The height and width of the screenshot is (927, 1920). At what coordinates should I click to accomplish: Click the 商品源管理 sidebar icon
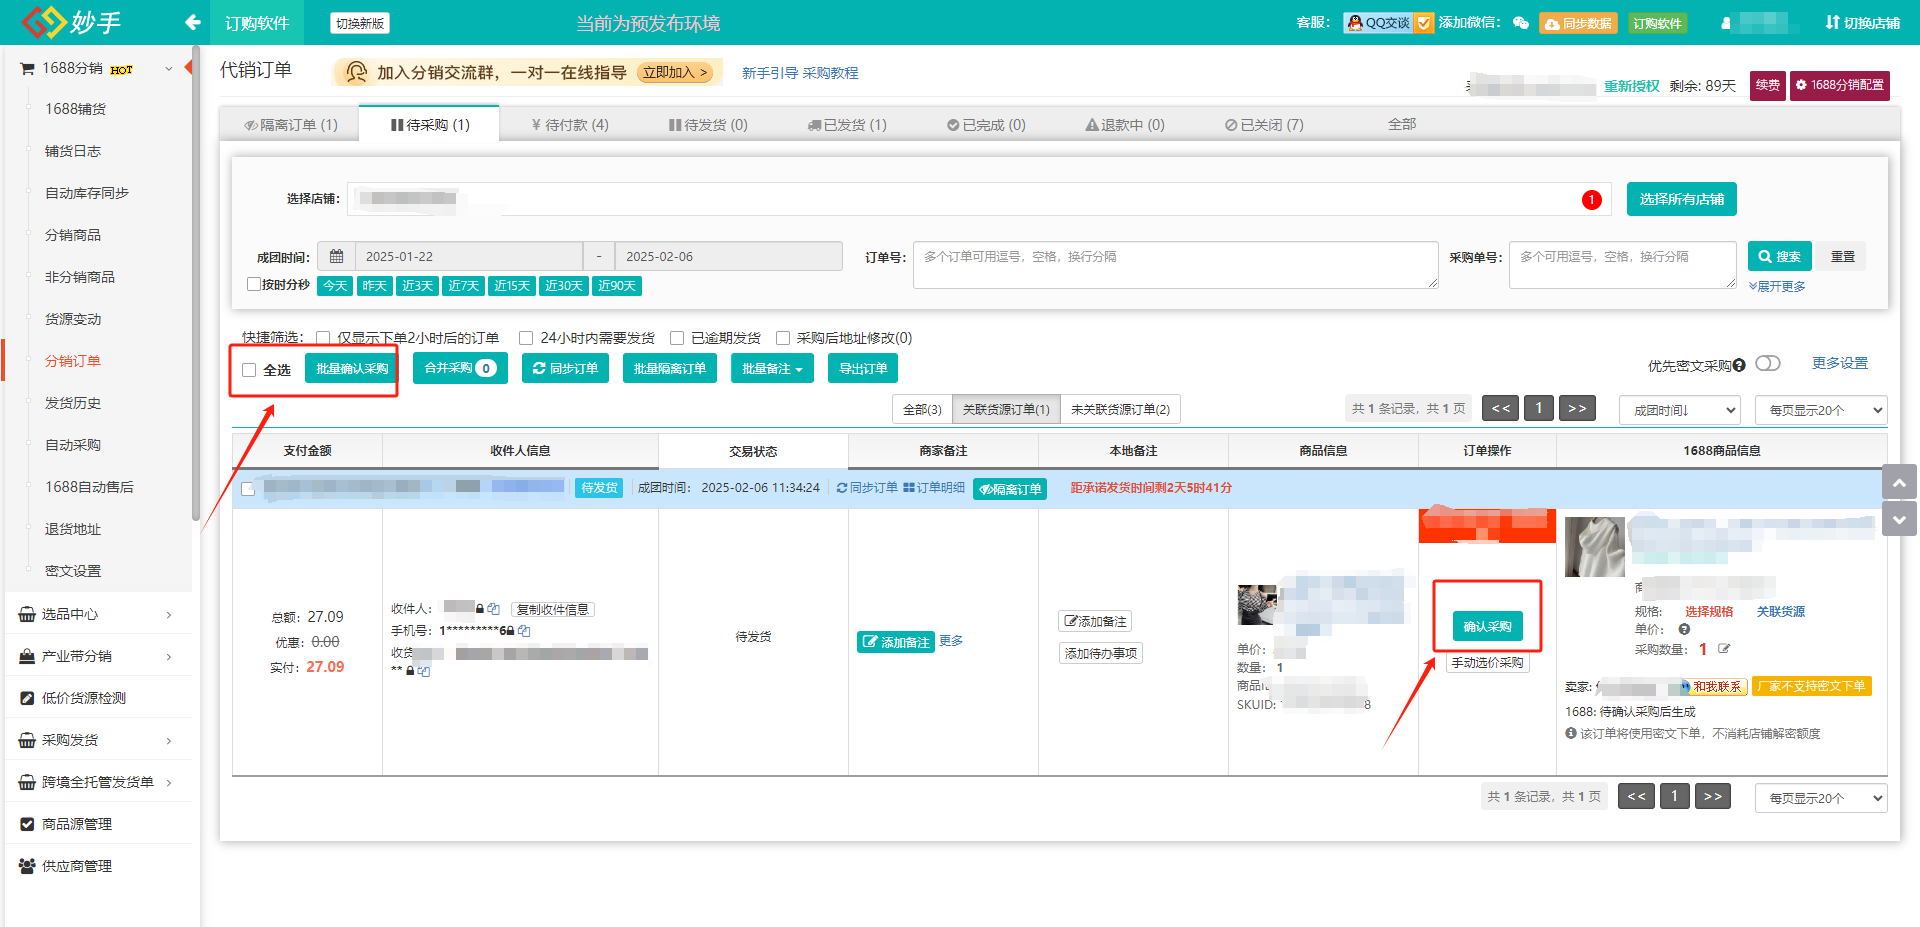pos(27,824)
